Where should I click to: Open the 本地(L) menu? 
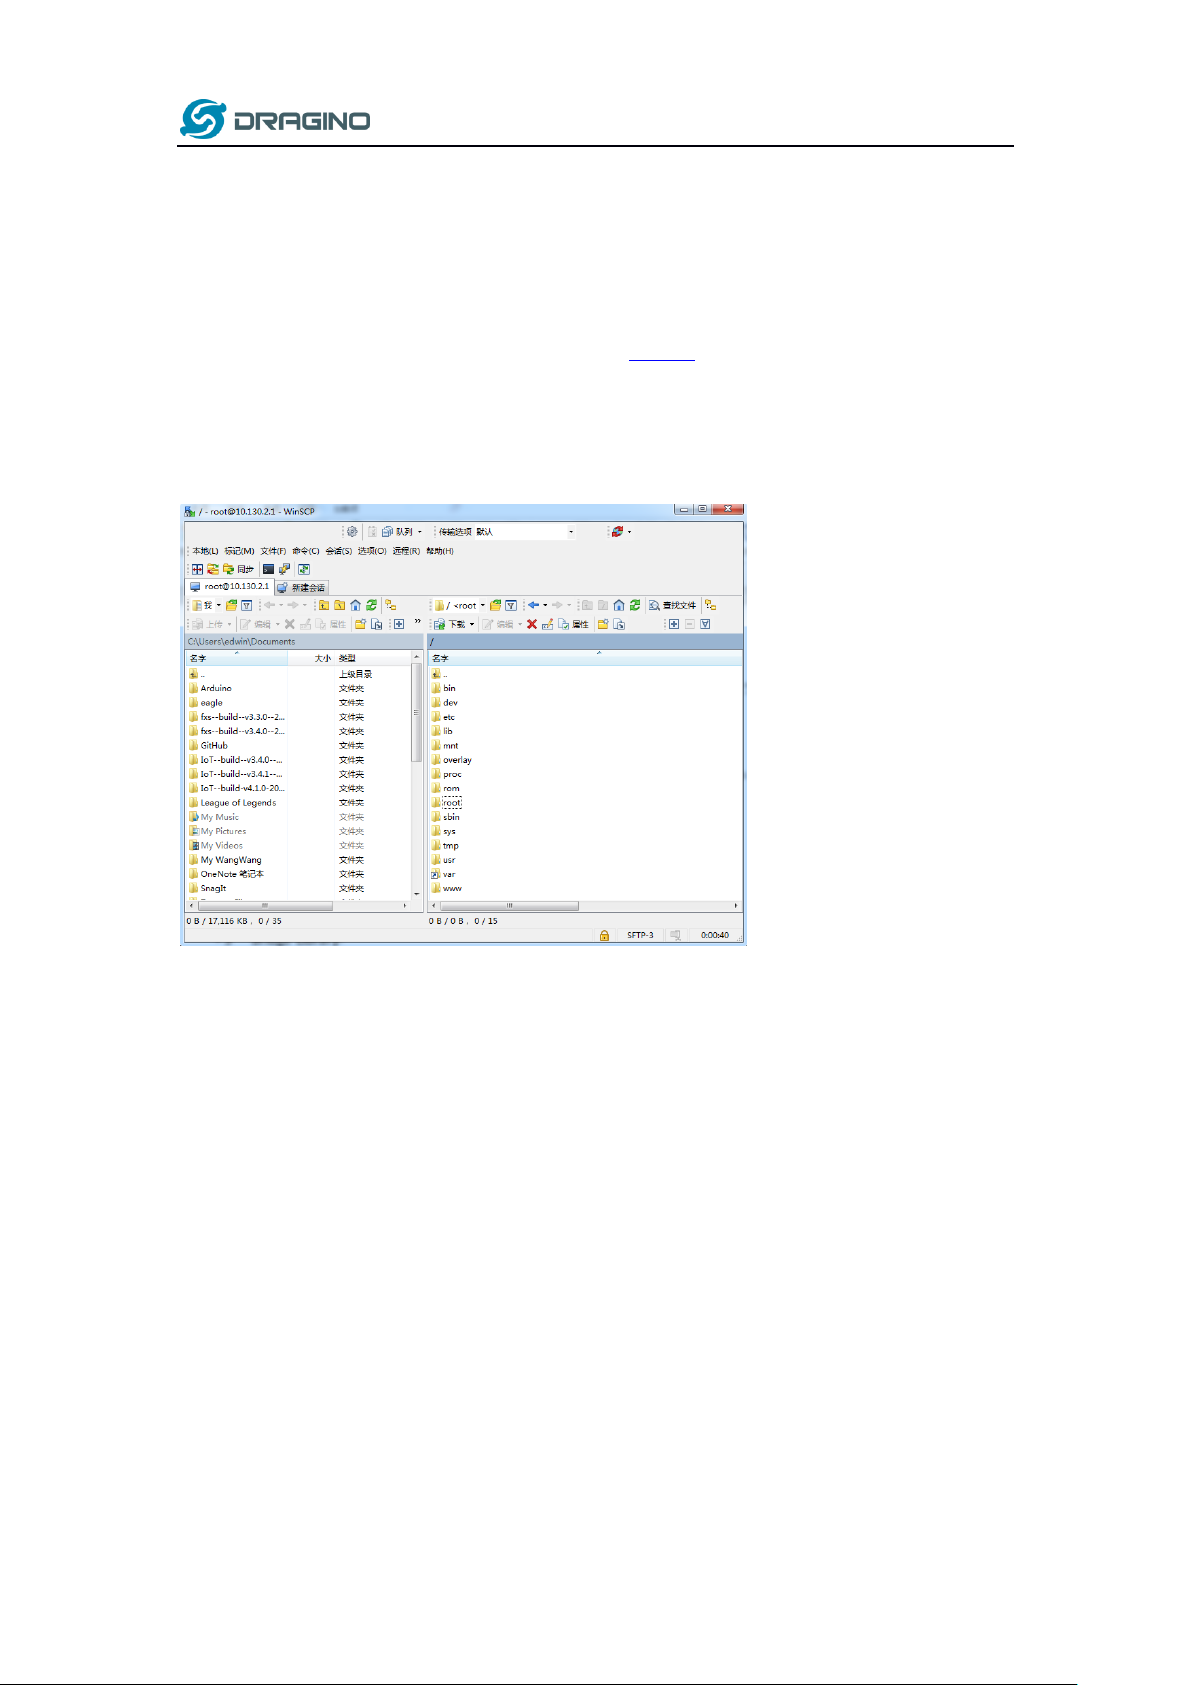coord(205,551)
